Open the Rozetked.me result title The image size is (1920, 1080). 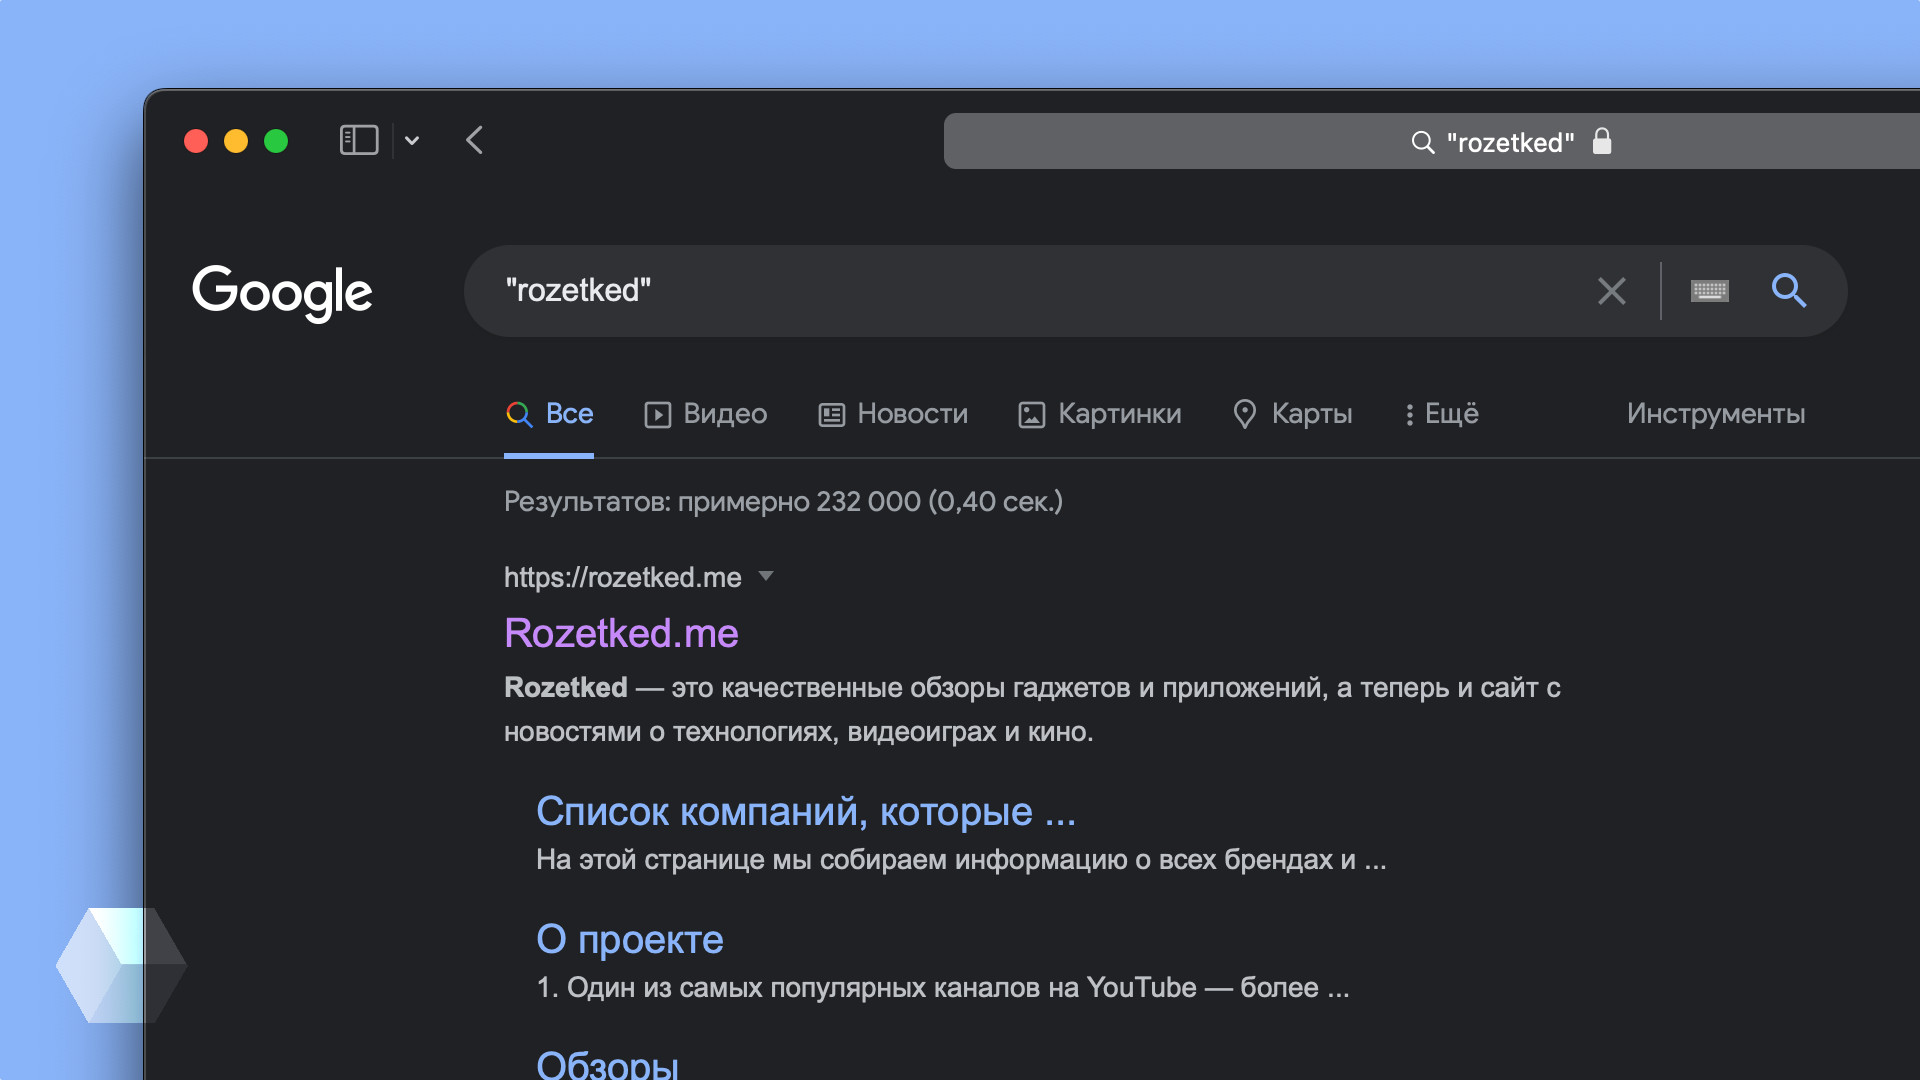pyautogui.click(x=621, y=633)
